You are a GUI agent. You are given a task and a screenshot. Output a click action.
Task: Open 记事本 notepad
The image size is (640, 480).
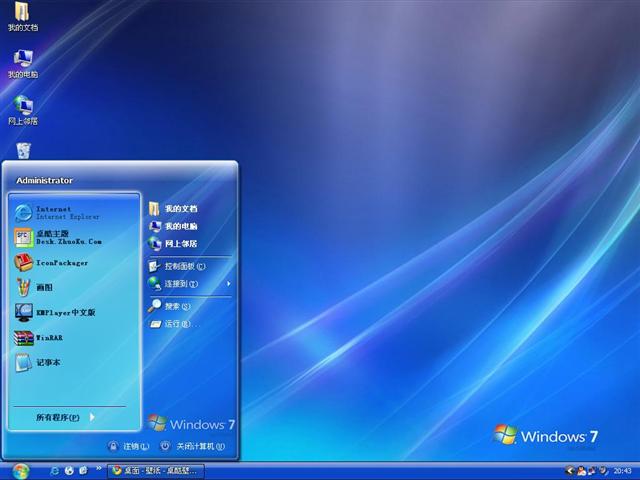click(x=73, y=362)
